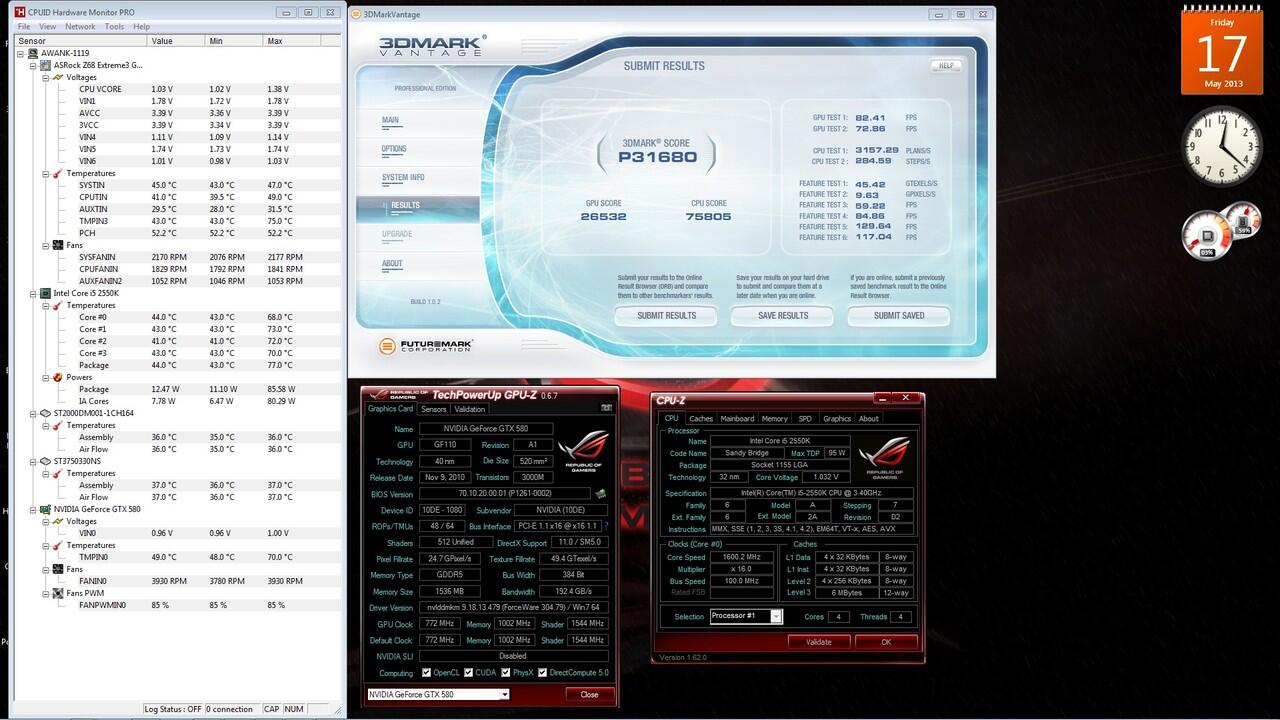Toggle the CUDA checkbox in GPU-Z
The image size is (1280, 720).
point(467,673)
